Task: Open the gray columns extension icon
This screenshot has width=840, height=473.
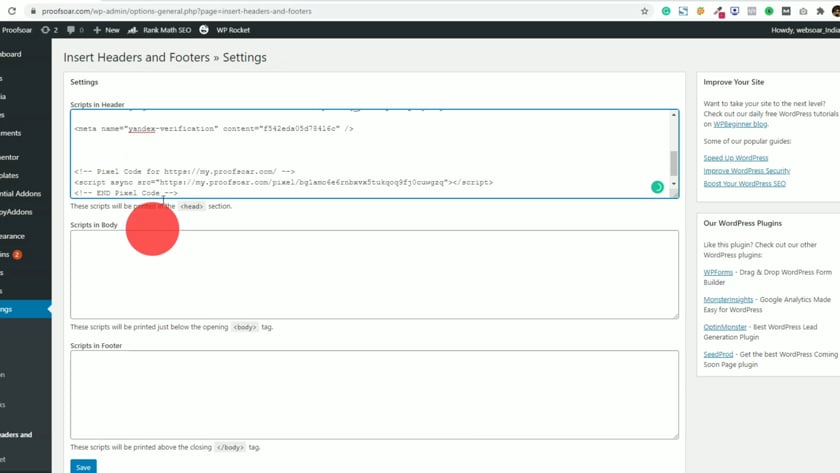Action: pyautogui.click(x=752, y=11)
